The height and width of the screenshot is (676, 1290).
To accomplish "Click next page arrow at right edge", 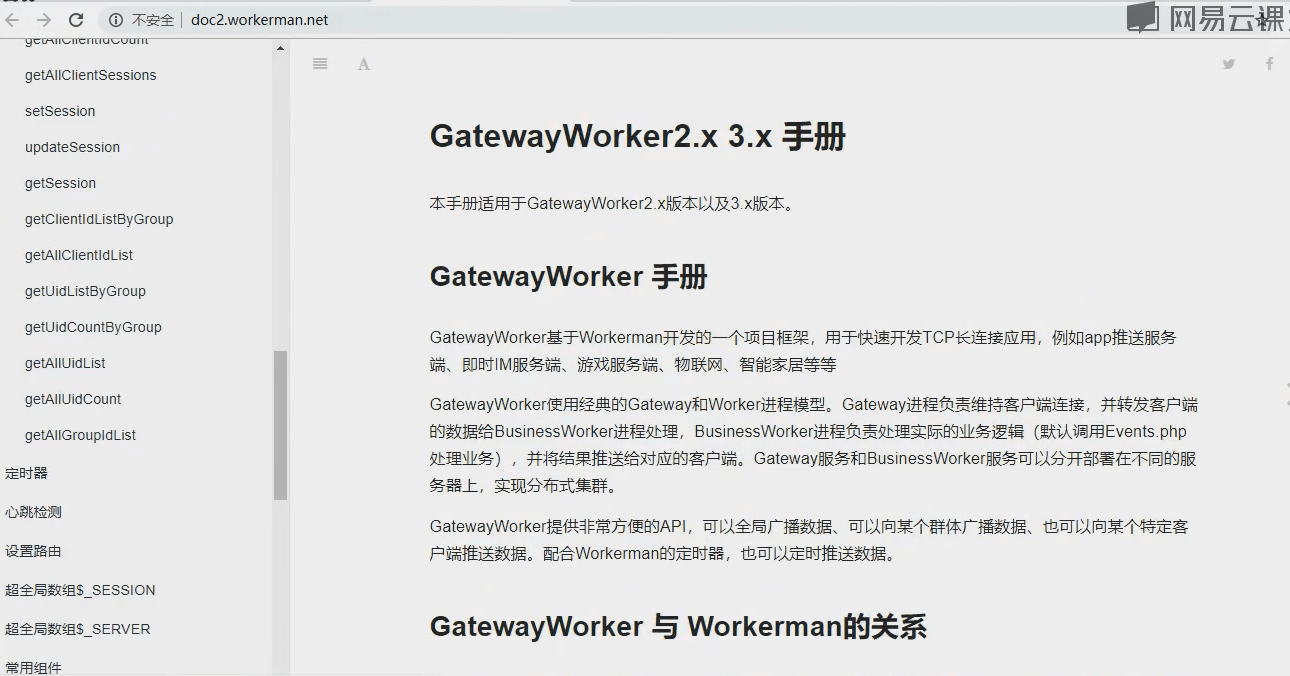I will click(1285, 393).
